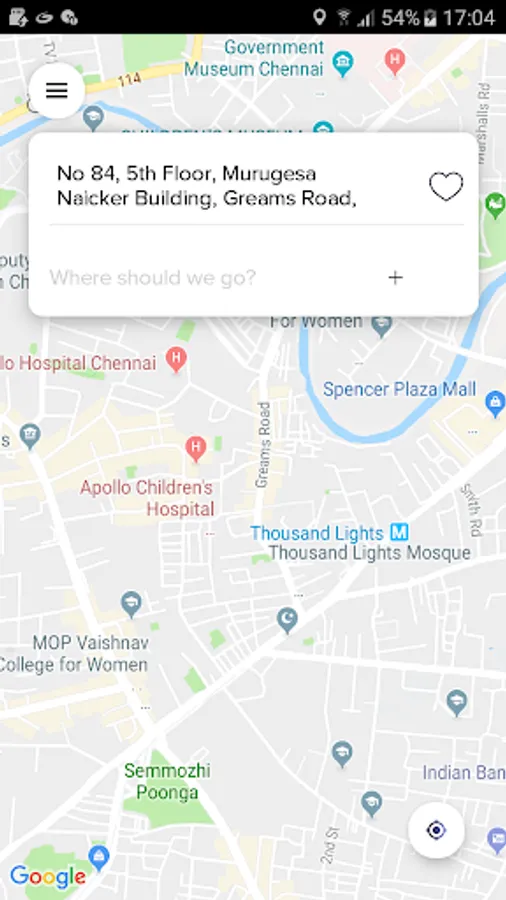Tap the location status bar icon
The width and height of the screenshot is (506, 900).
pyautogui.click(x=320, y=17)
